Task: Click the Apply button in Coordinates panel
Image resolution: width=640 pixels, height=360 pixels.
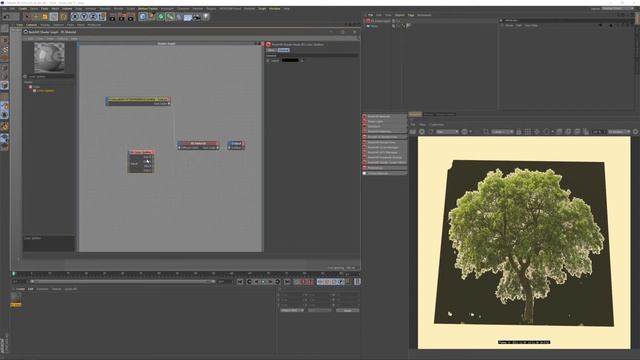Action: pyautogui.click(x=347, y=311)
